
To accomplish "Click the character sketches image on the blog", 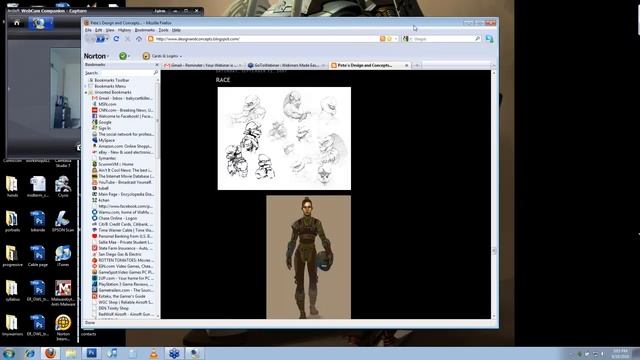I will click(x=284, y=138).
